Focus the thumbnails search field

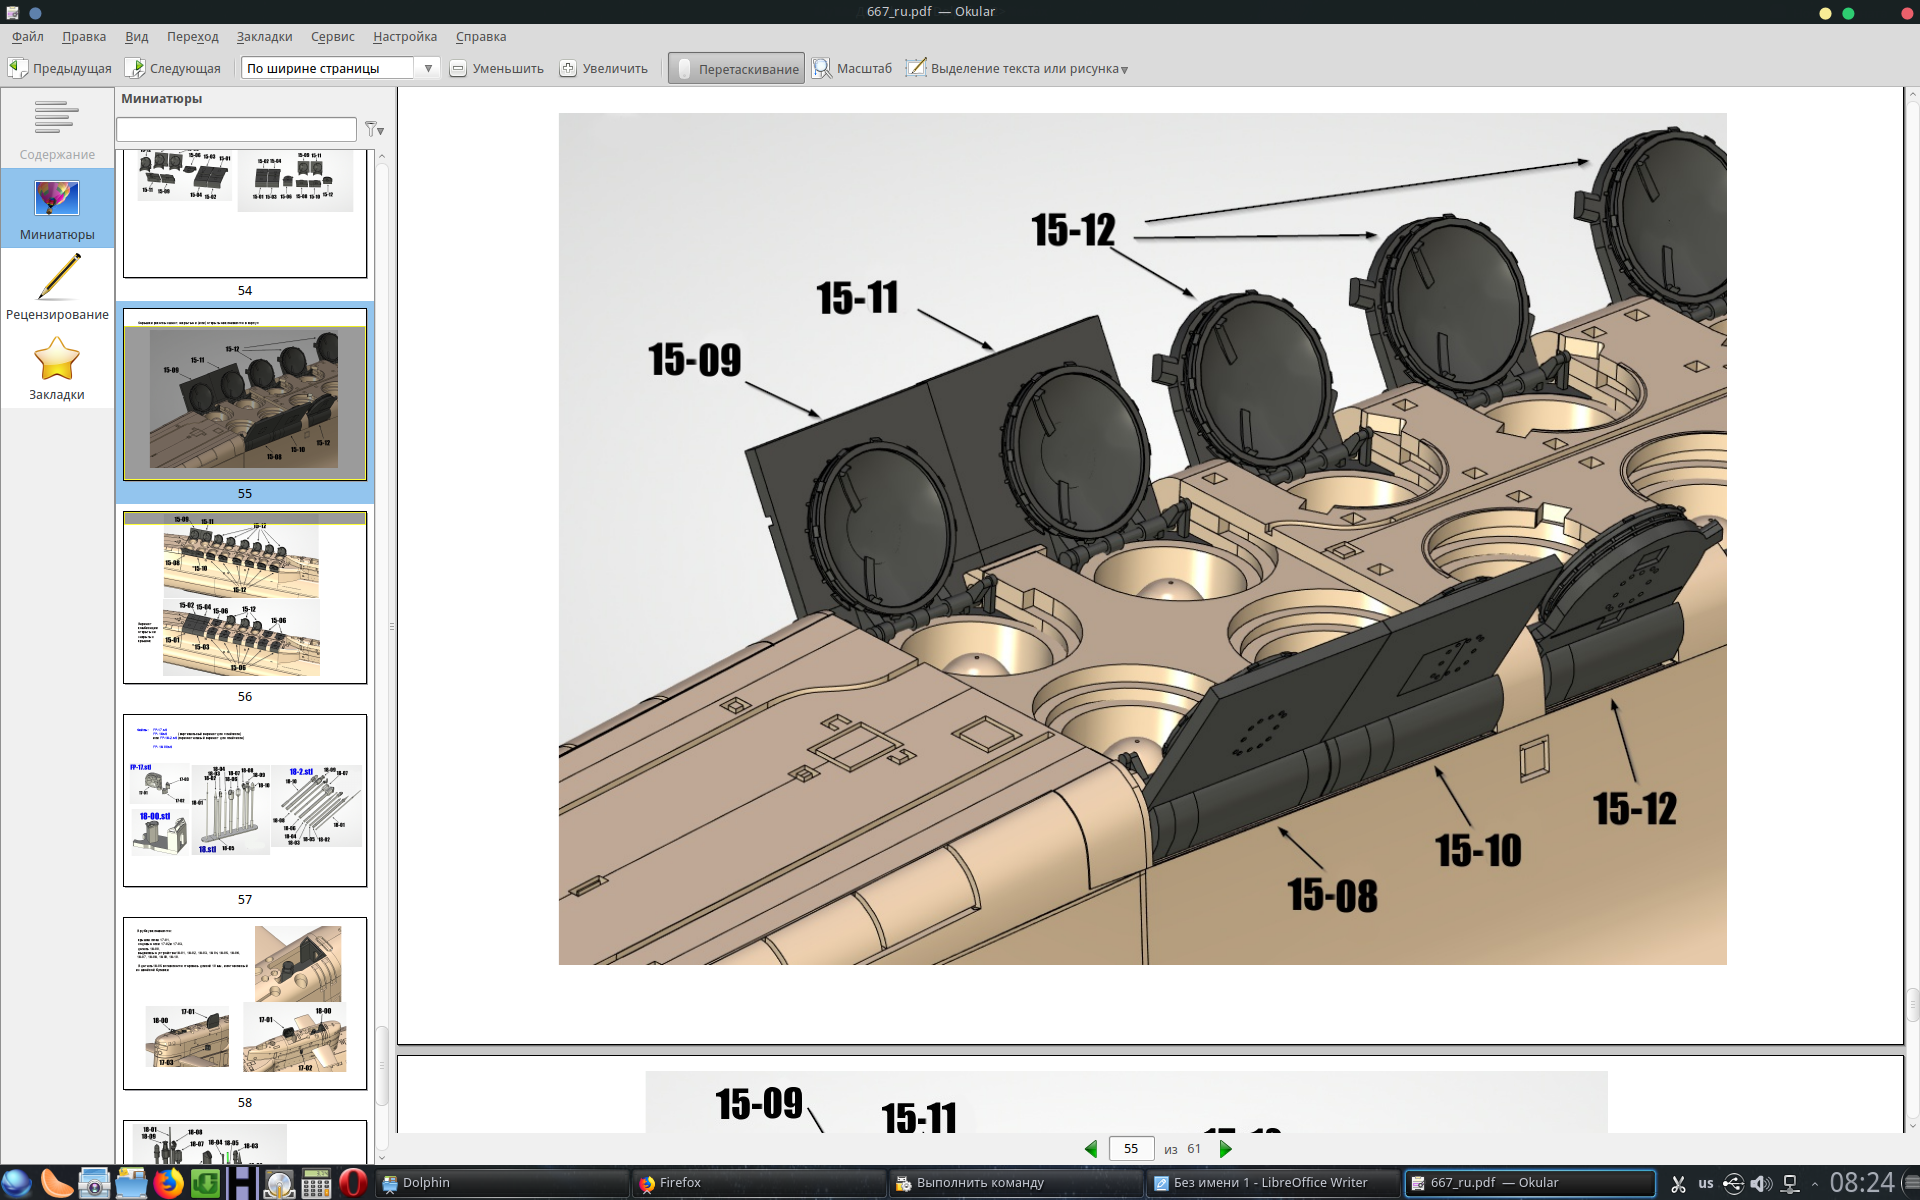236,129
